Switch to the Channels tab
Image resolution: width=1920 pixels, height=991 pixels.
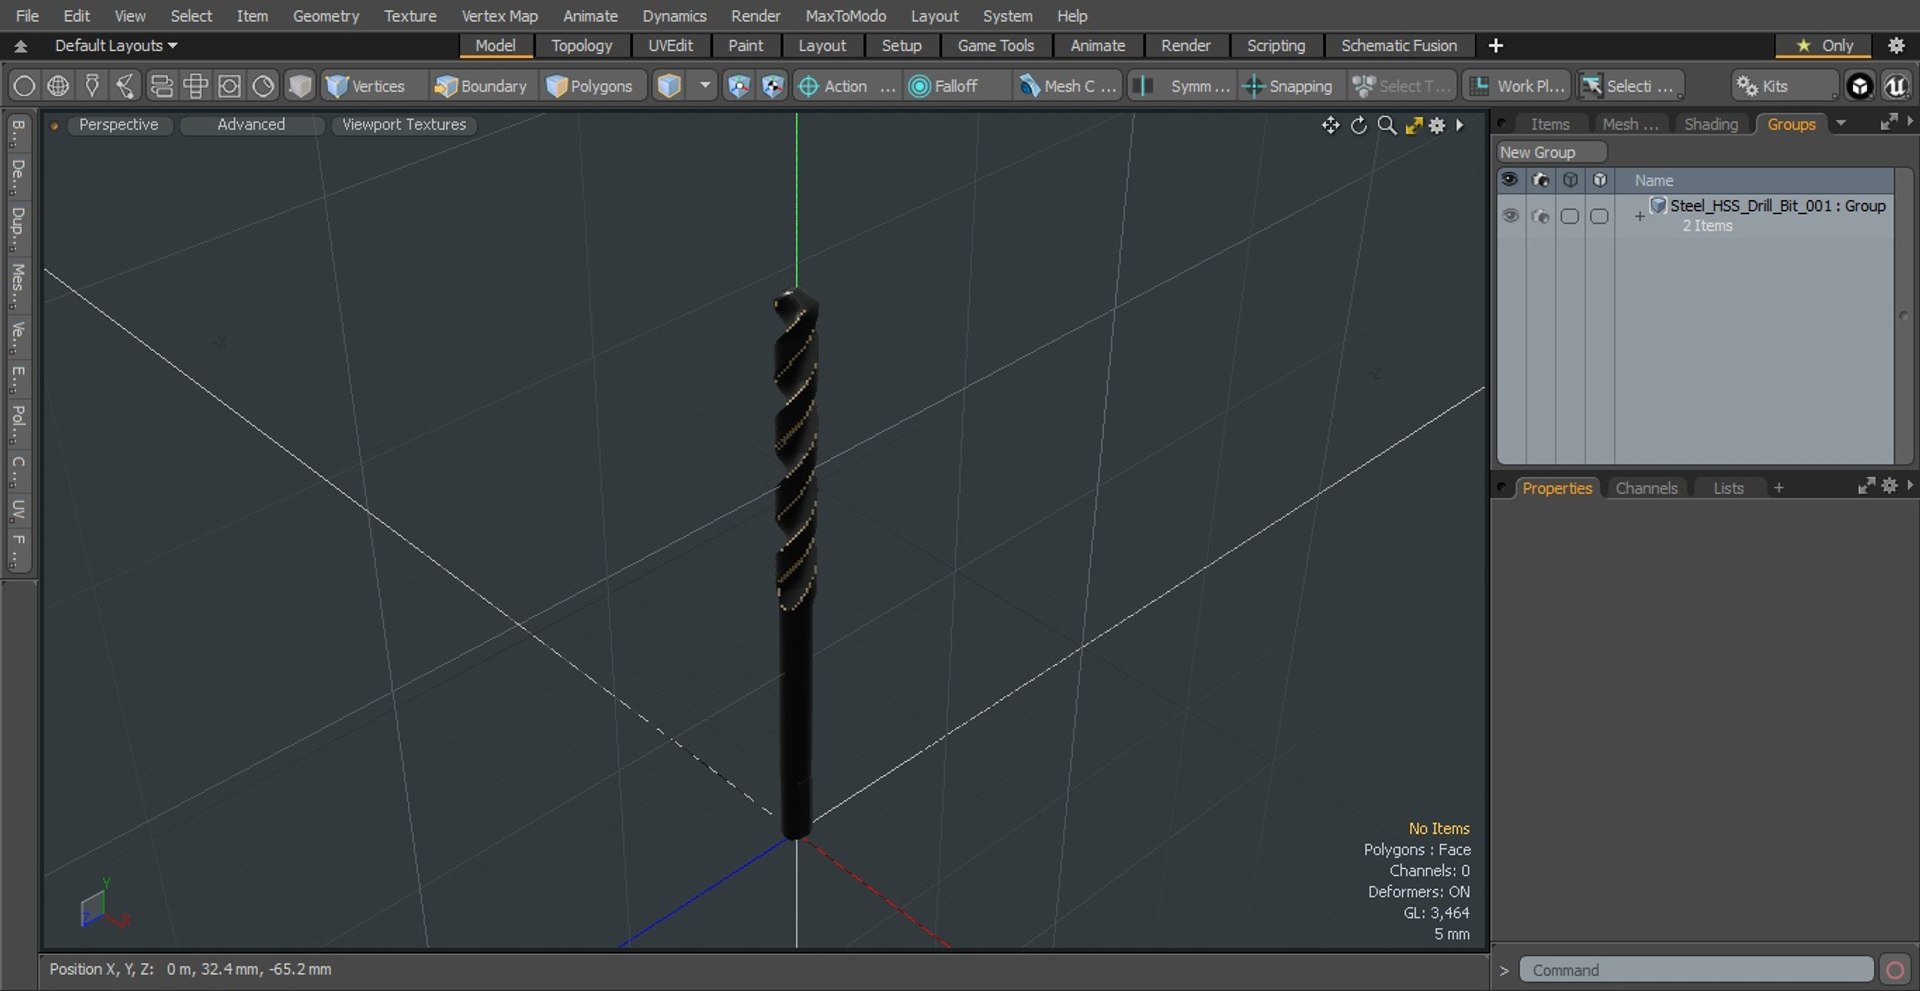coord(1646,488)
